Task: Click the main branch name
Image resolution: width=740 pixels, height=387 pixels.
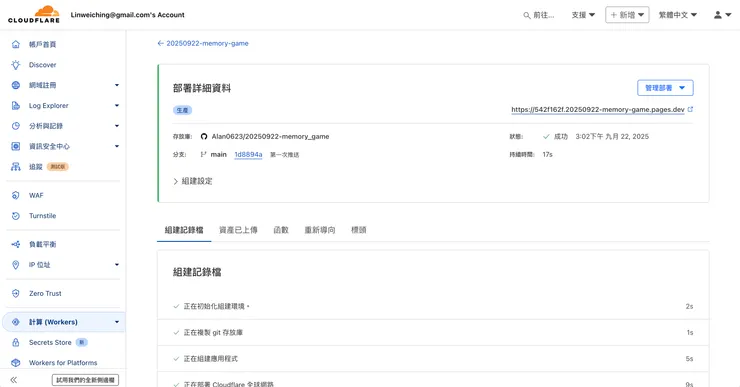Action: pos(219,154)
